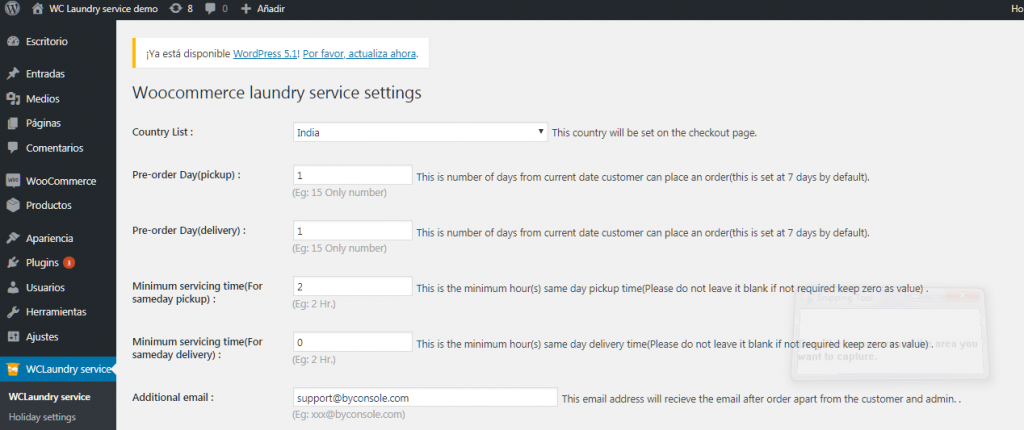The image size is (1024, 430).
Task: Click the Apariencia brush icon
Action: (12, 239)
